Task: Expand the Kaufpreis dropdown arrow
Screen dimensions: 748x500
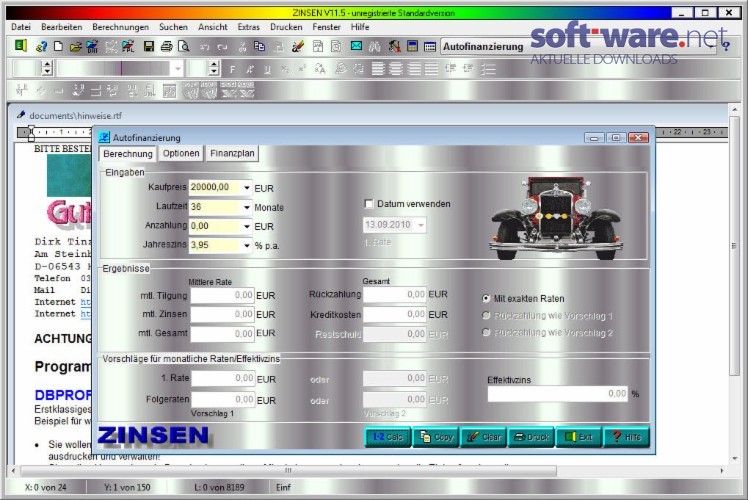Action: point(247,188)
